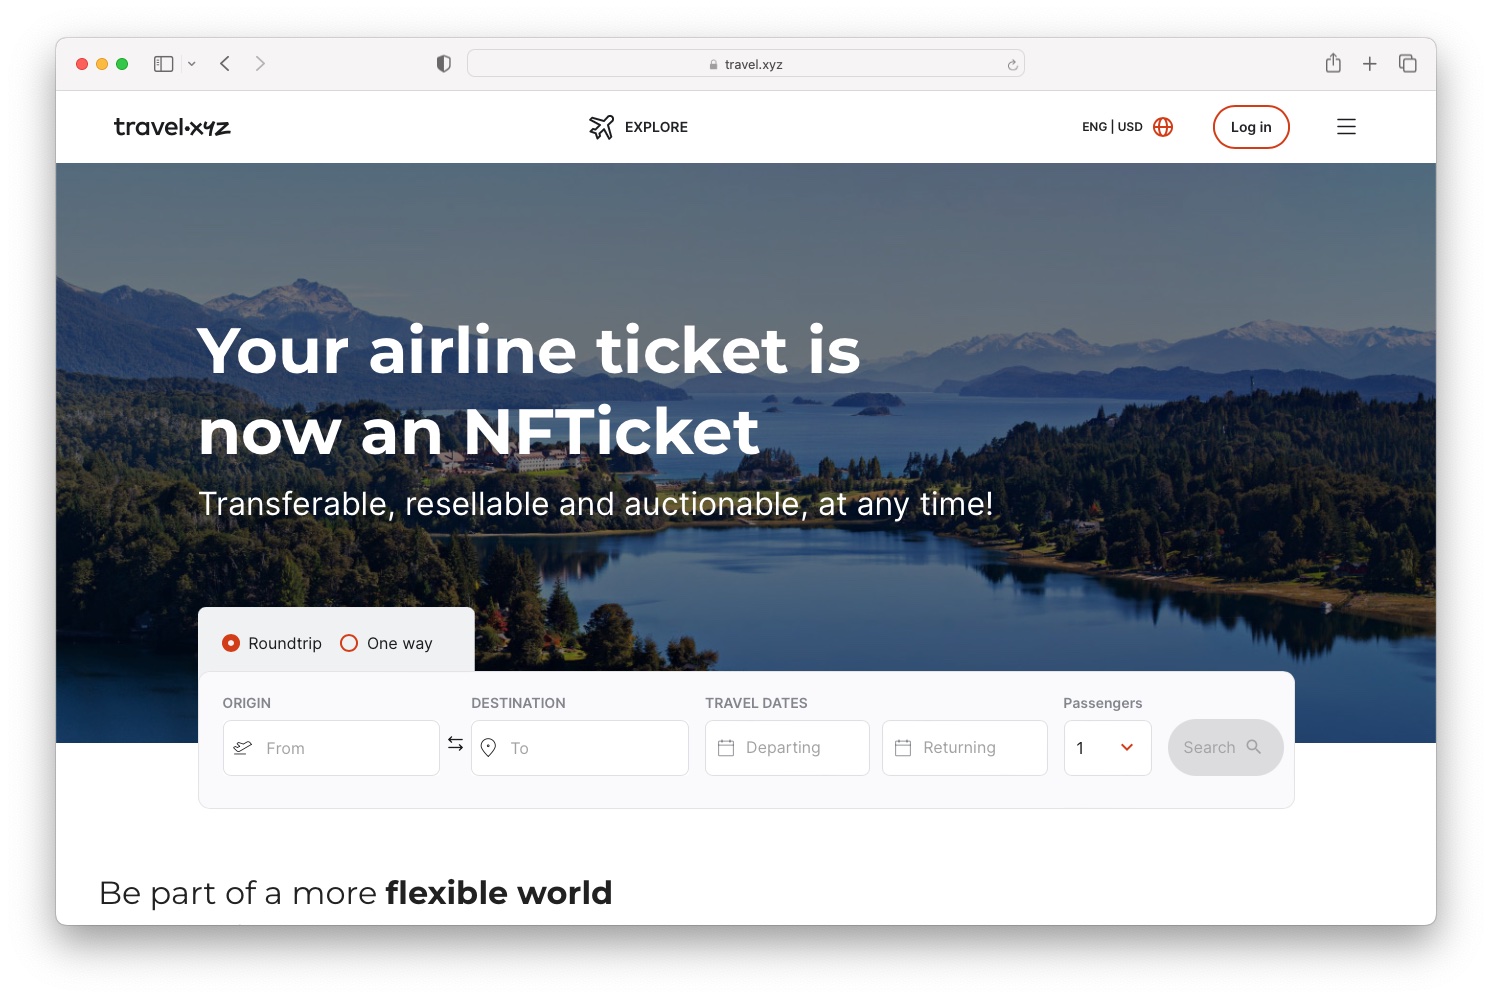The image size is (1492, 999).
Task: Click the Departing date field
Action: tap(787, 748)
